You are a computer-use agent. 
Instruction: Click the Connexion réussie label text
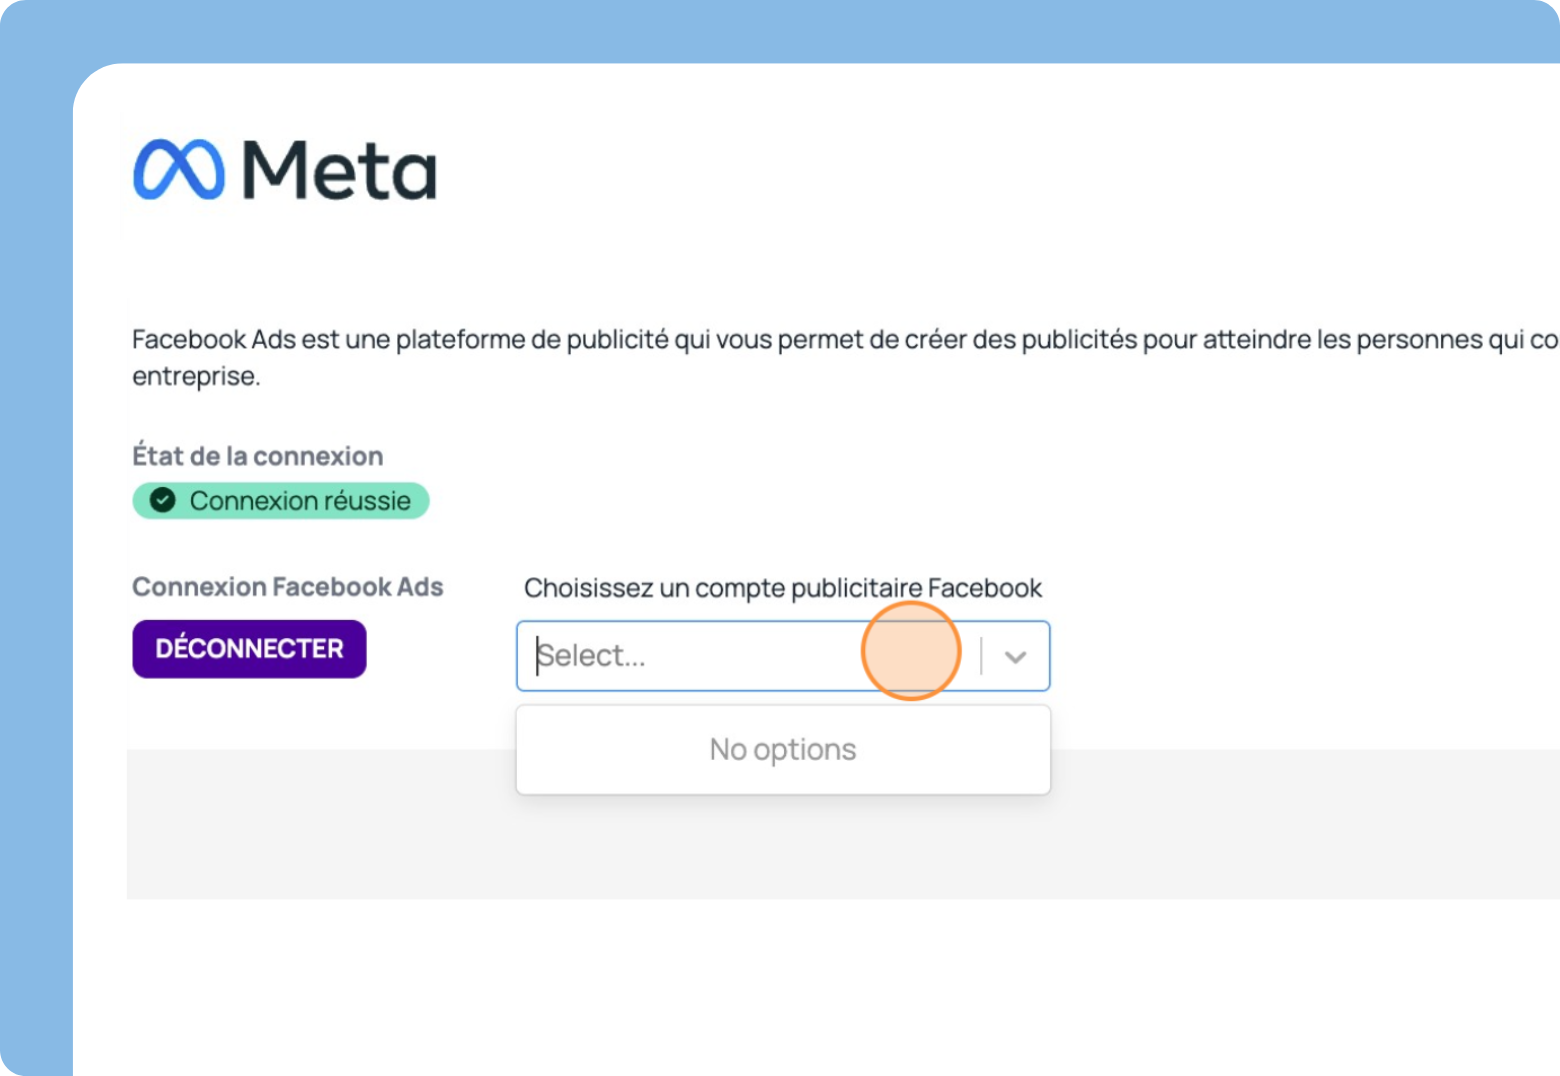coord(300,501)
